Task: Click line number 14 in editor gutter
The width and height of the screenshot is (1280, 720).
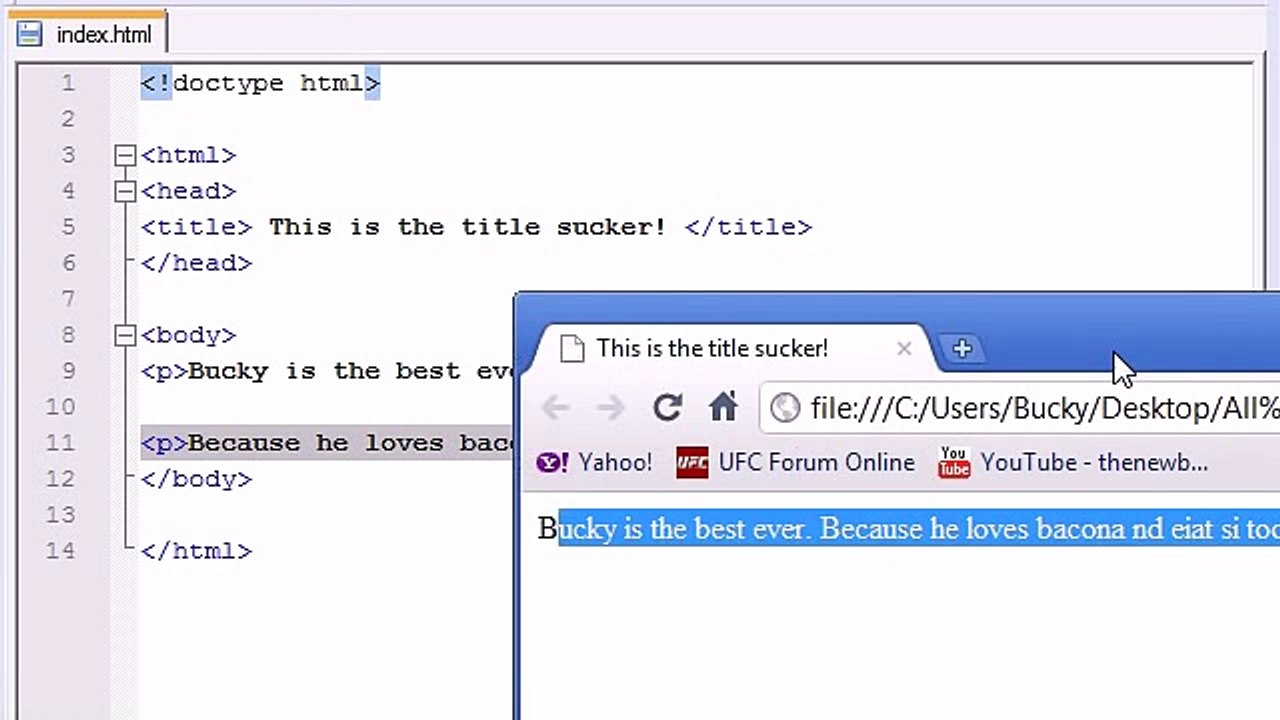Action: click(59, 551)
